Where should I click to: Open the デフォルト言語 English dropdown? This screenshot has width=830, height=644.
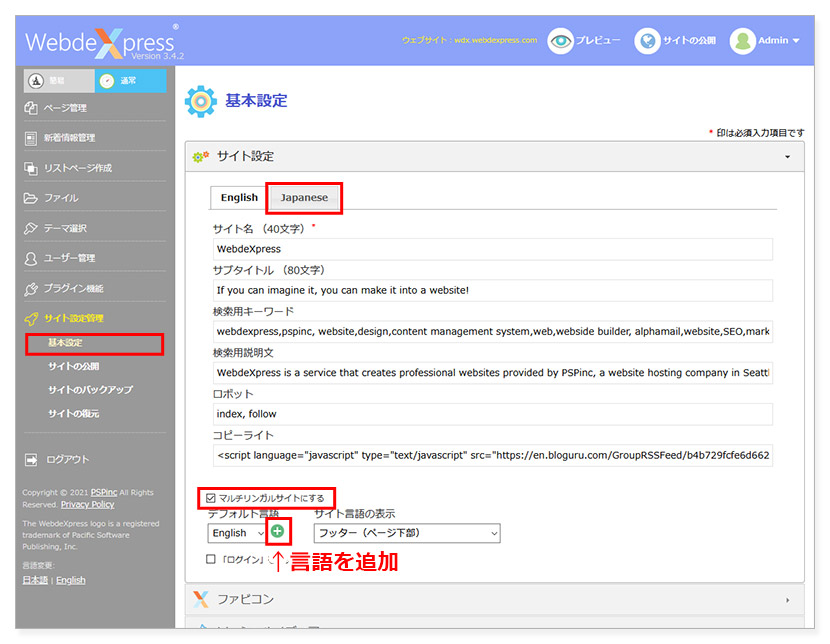coord(236,533)
